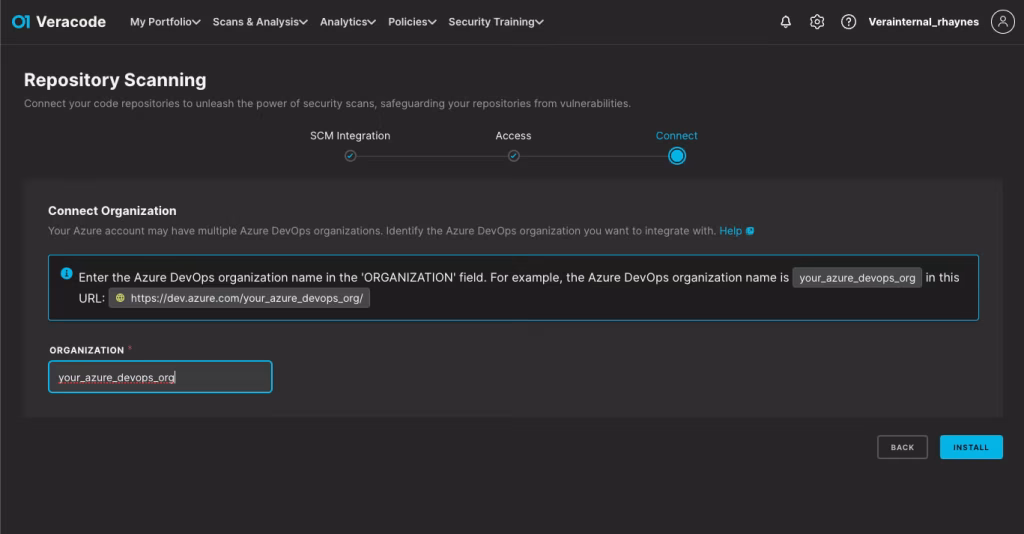Click the Access step checkmark

pos(513,156)
